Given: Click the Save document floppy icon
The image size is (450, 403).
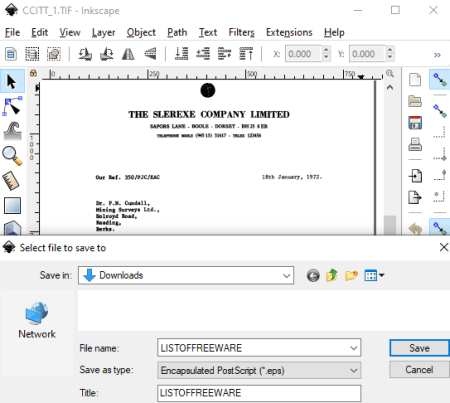Looking at the screenshot, I should click(415, 123).
